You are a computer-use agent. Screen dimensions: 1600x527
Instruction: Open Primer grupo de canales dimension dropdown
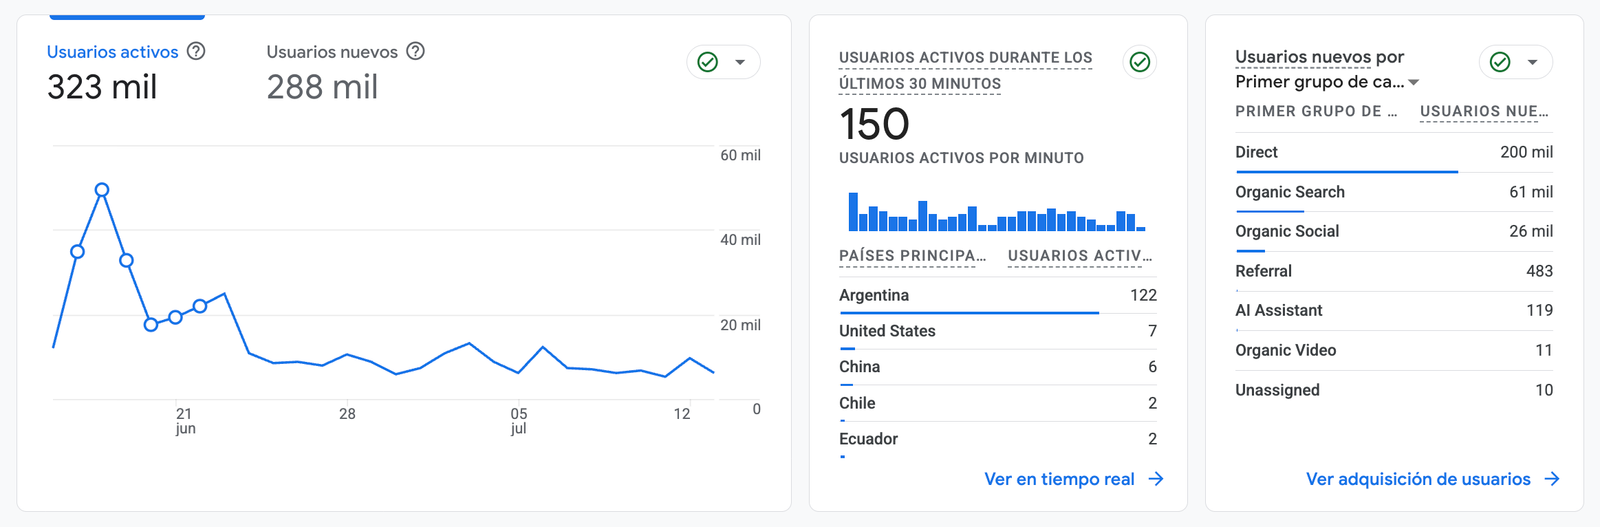tap(1327, 82)
